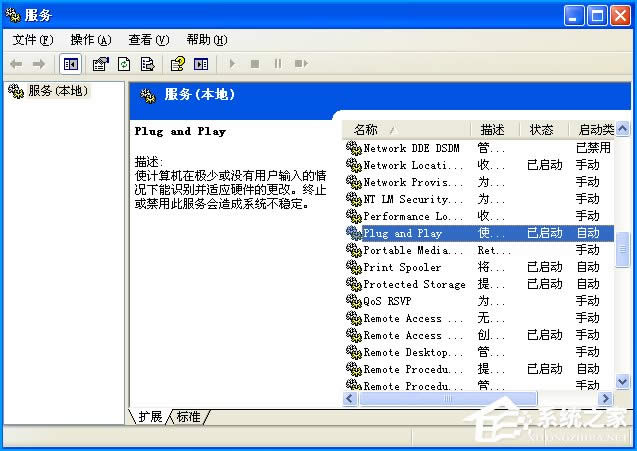Select the Print Spooler service row
This screenshot has height=451, width=637.
click(402, 267)
